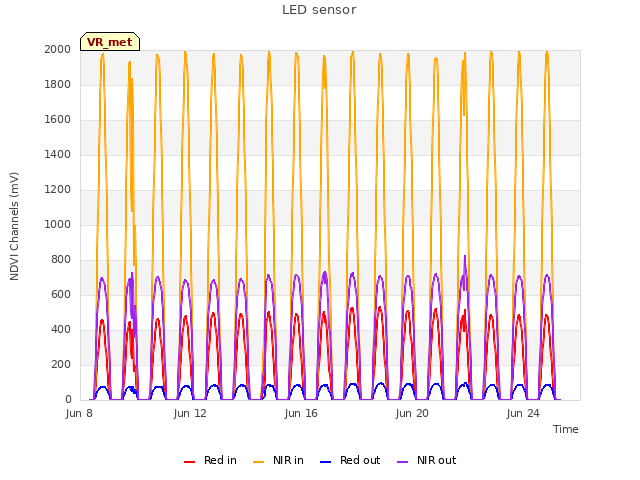The image size is (640, 480).
Task: Click the Jun 12 x-axis label
Action: point(190,413)
